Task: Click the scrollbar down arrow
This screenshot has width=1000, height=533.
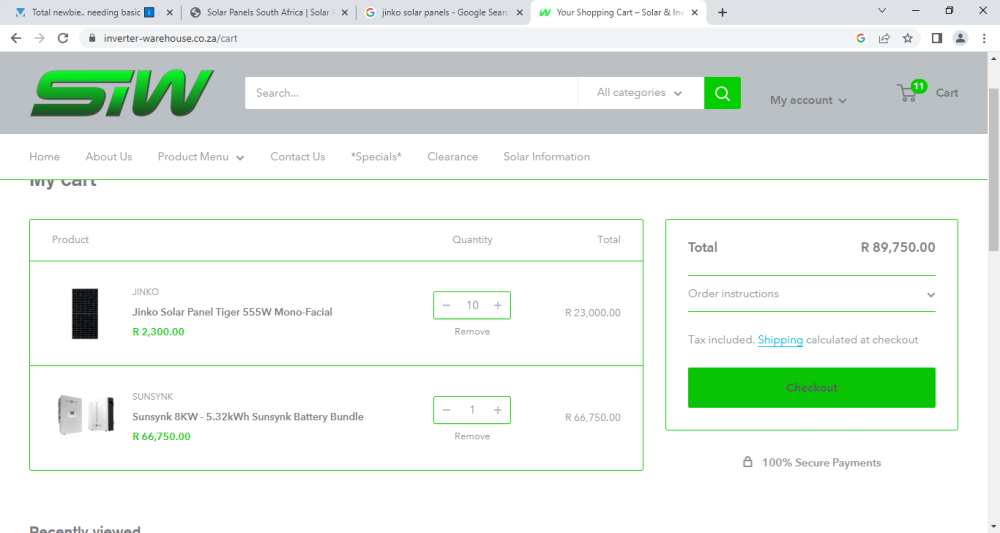Action: click(994, 527)
